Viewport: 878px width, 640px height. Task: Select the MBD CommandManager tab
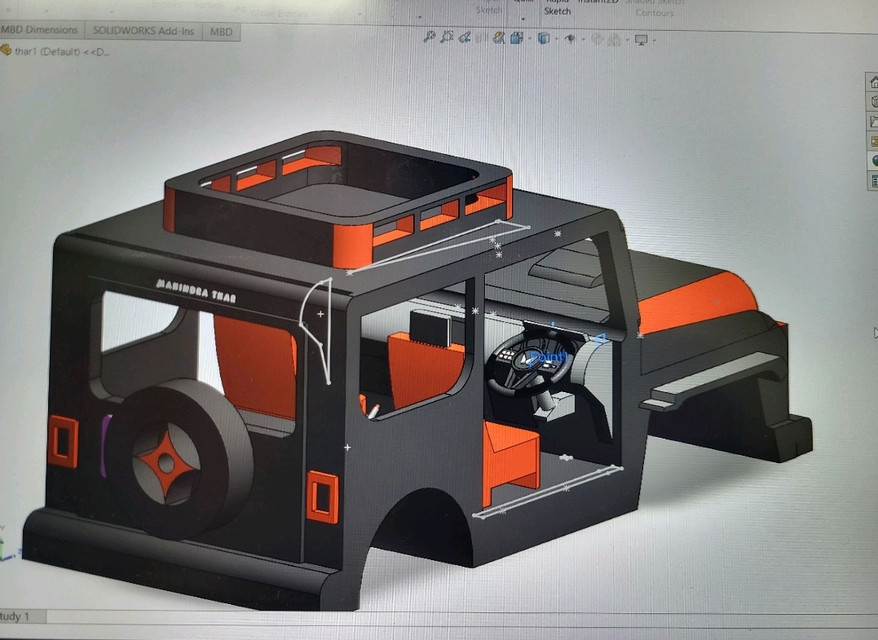tap(220, 31)
